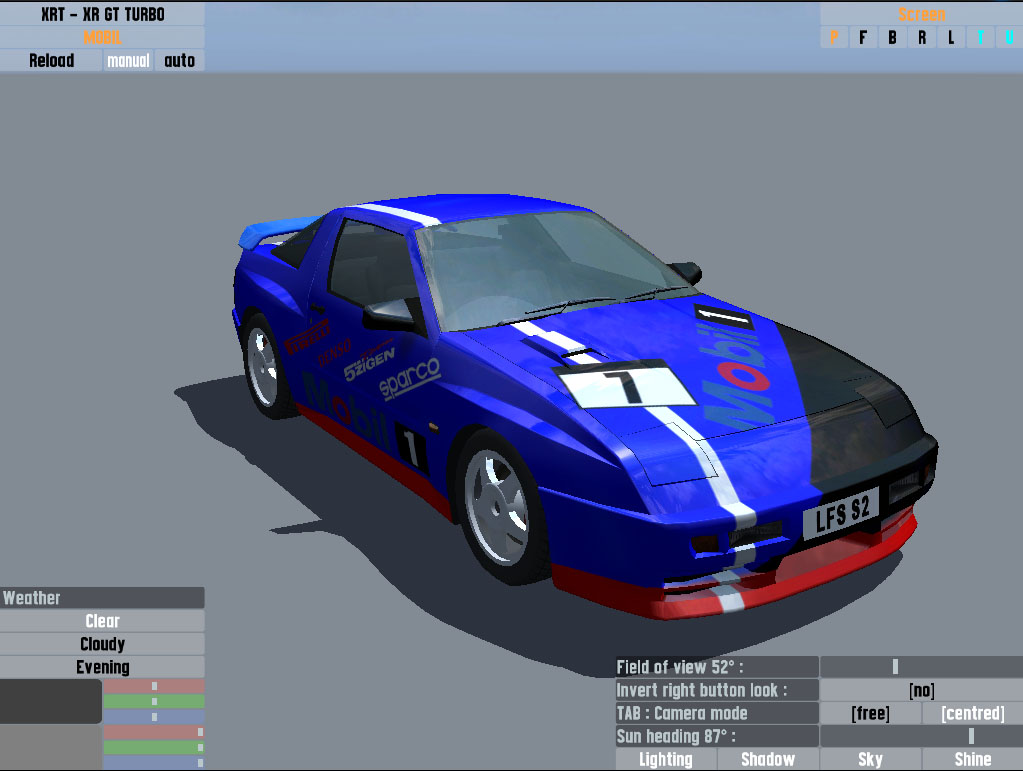Screen dimensions: 1023x771
Task: Click the orange Screen label
Action: tap(921, 14)
